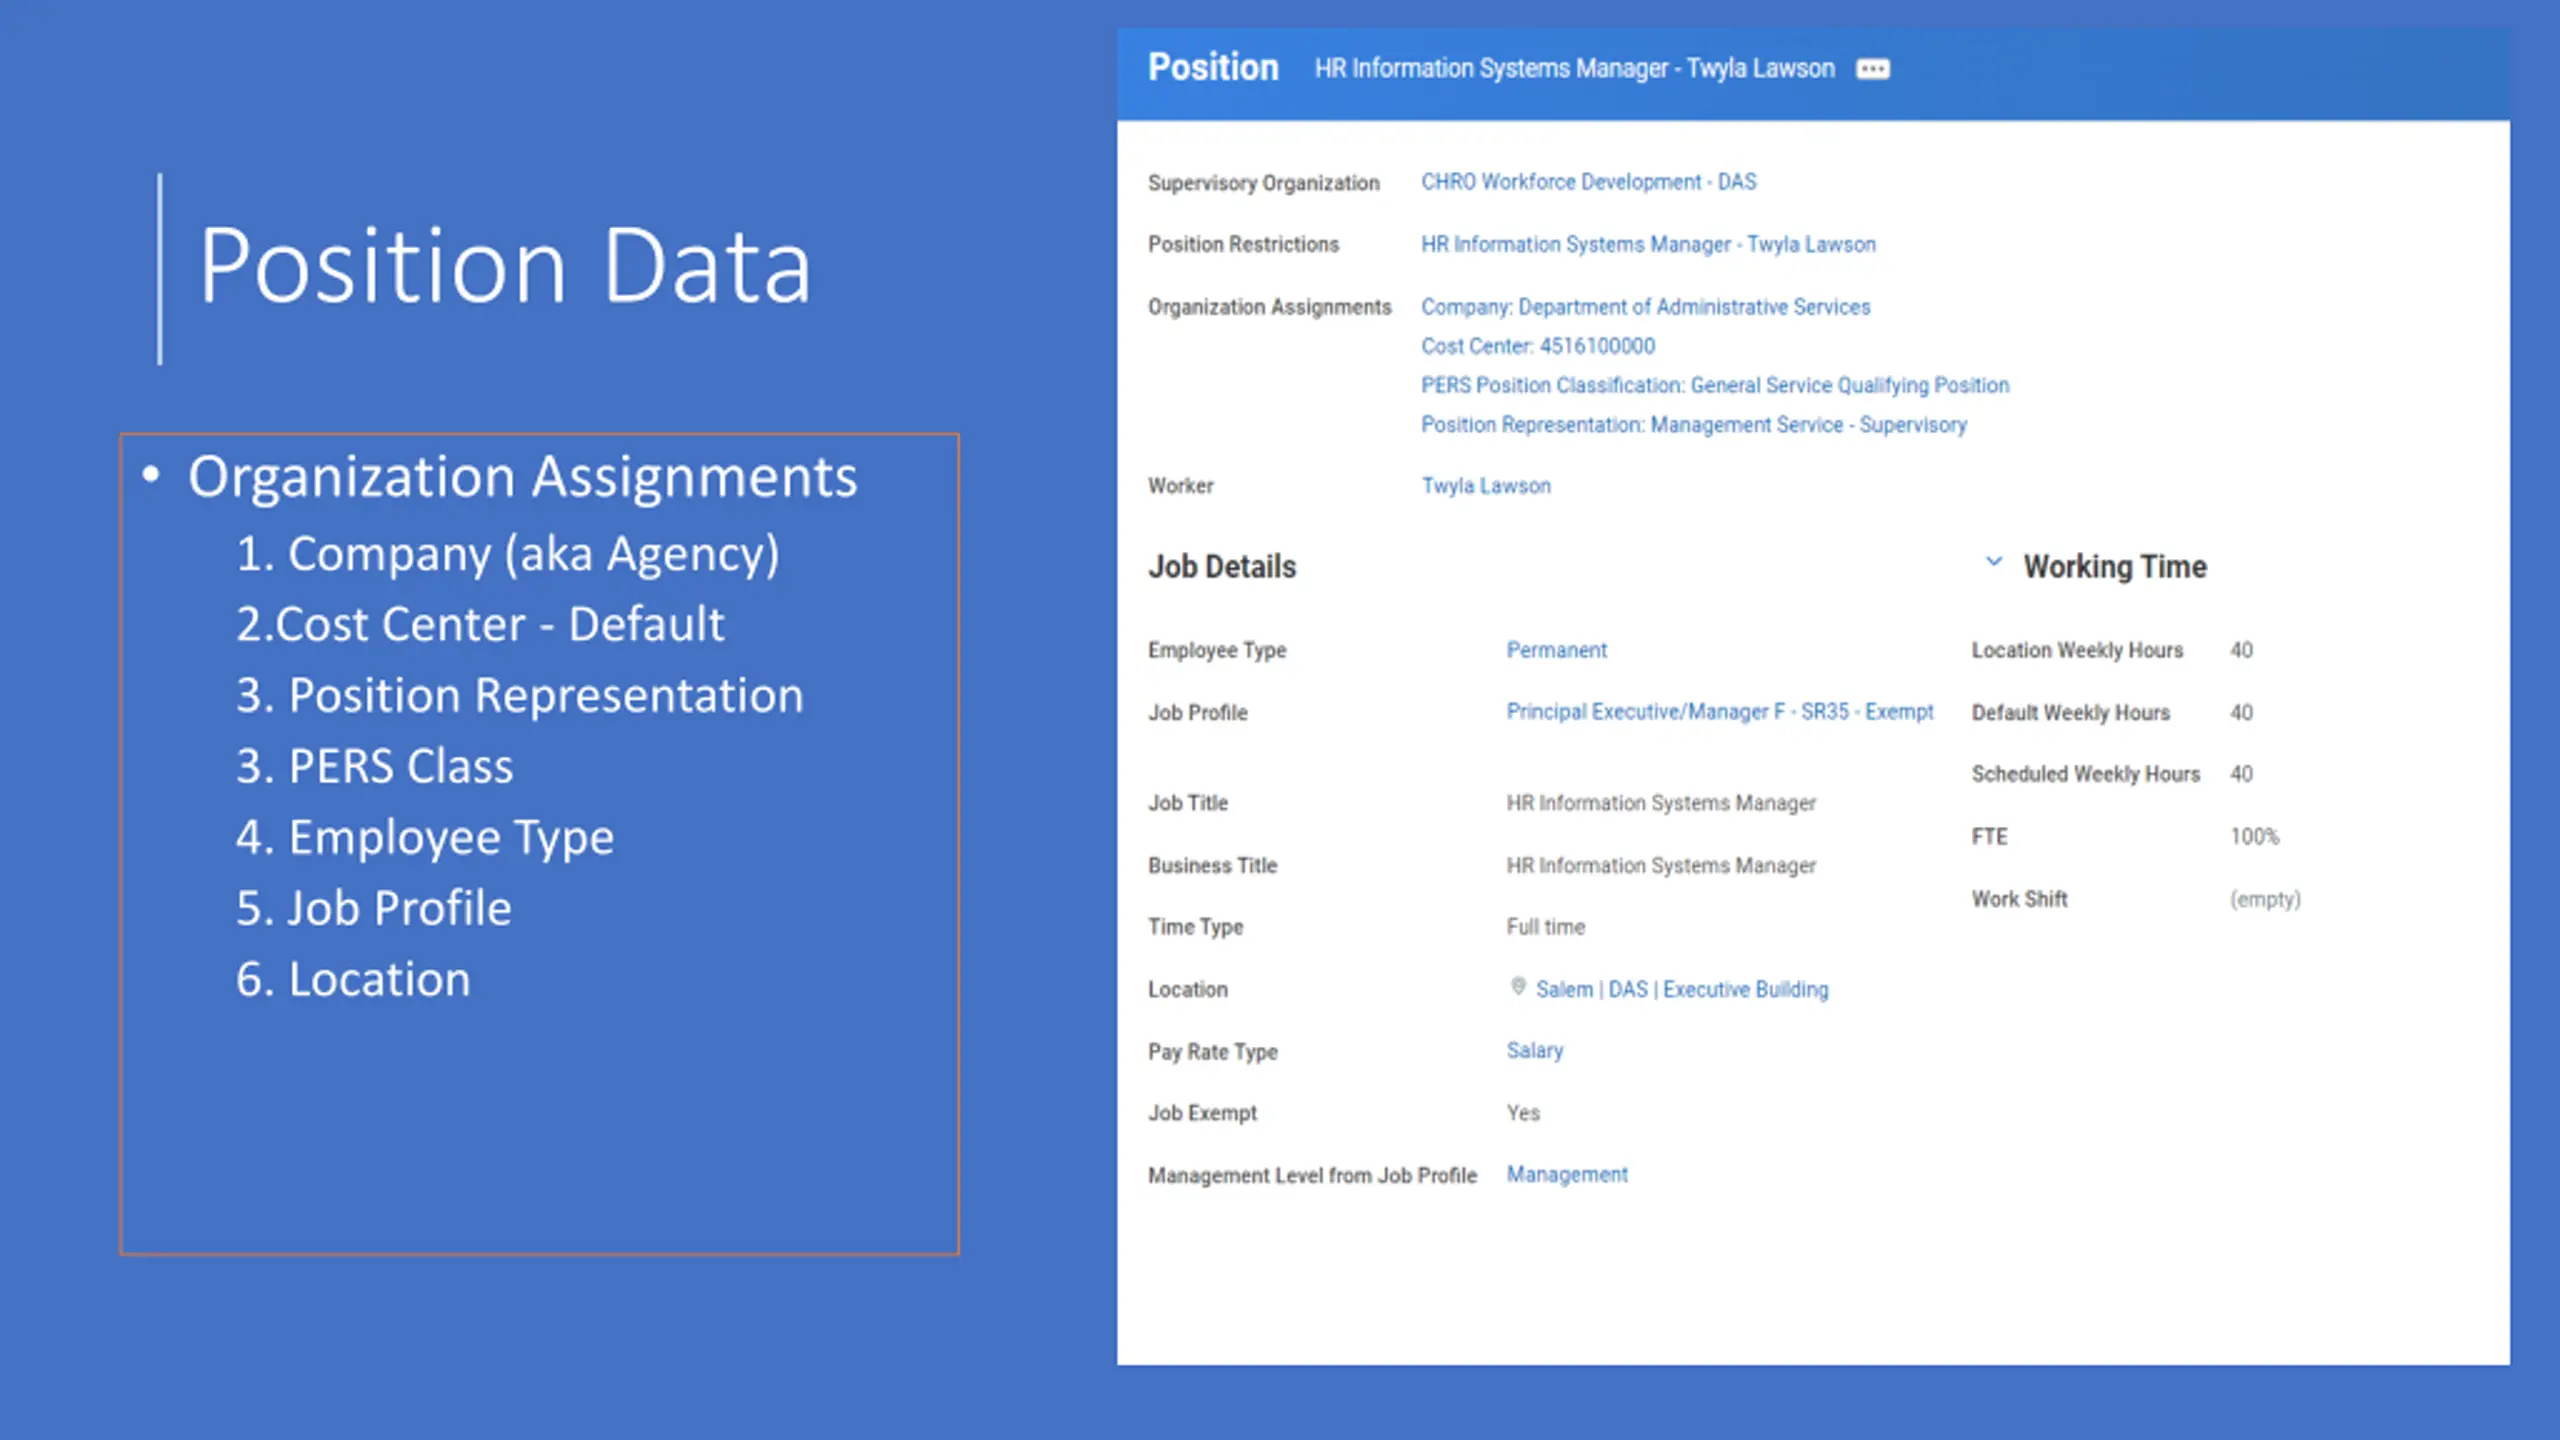The width and height of the screenshot is (2560, 1440).
Task: Open Cost Center: 4516100000 link
Action: [1538, 346]
